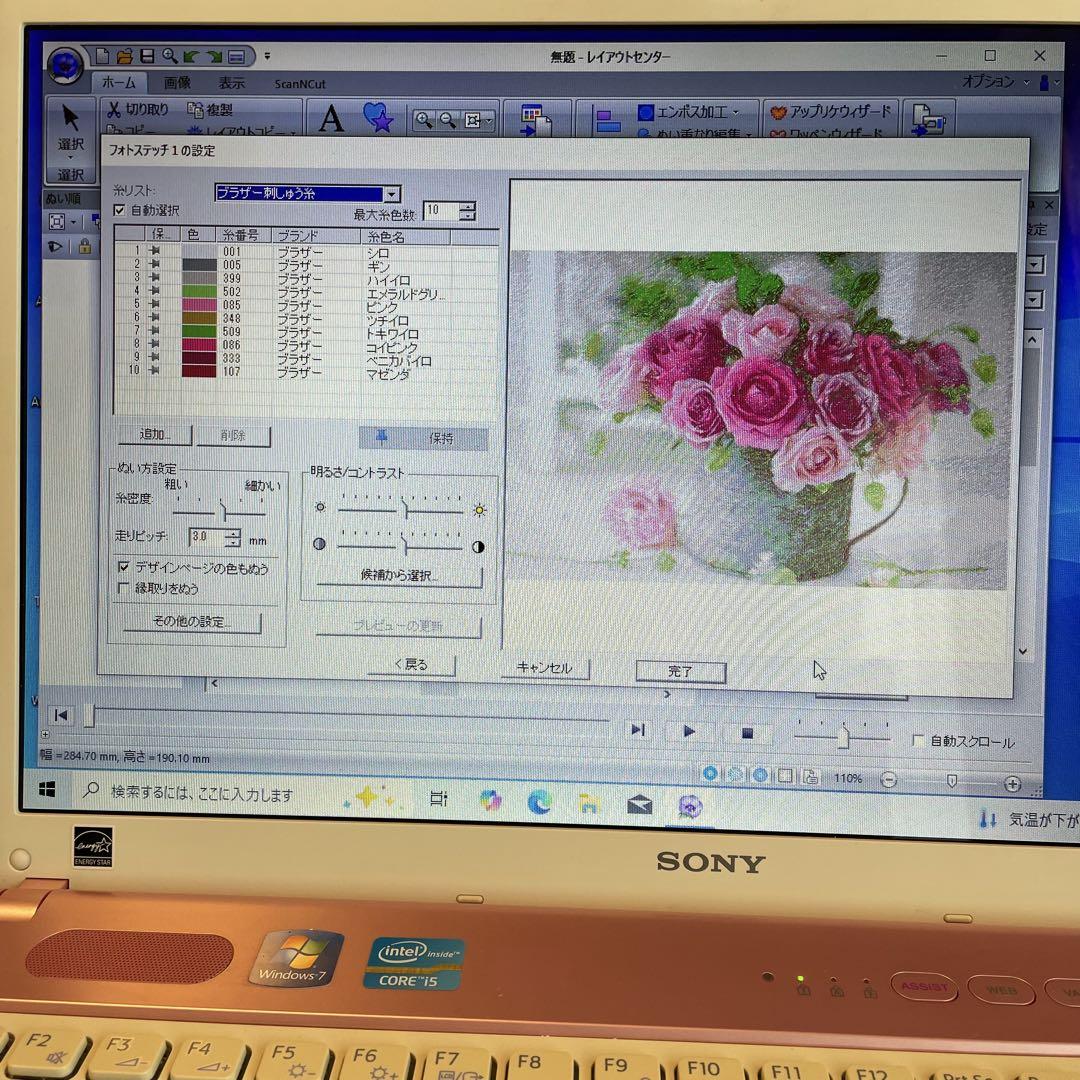Image resolution: width=1080 pixels, height=1080 pixels.
Task: Switch to the ホーム ribbon tab
Action: point(119,83)
